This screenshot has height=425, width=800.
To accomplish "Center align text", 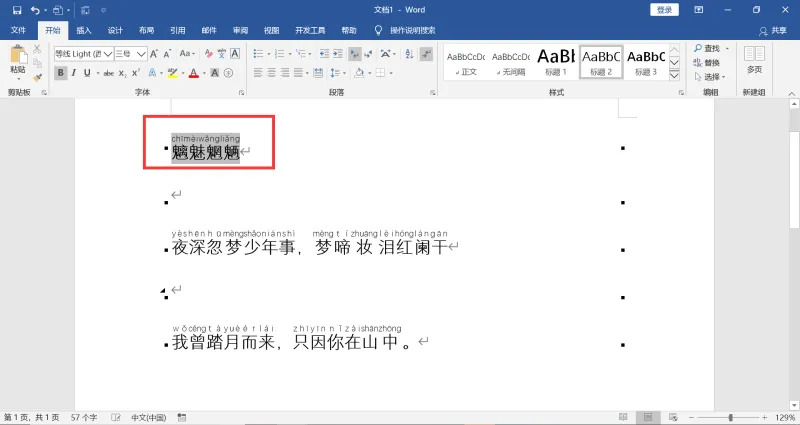I will (271, 73).
